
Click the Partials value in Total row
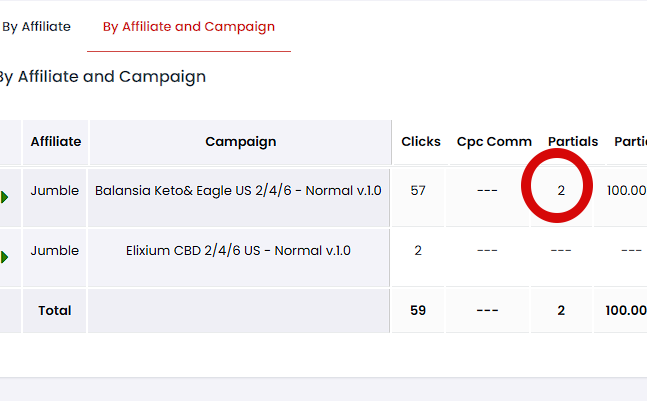[x=561, y=310]
